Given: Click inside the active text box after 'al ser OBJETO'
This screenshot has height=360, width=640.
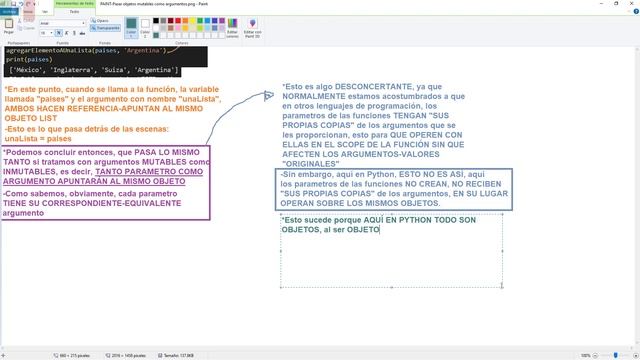Looking at the screenshot, I should click(x=380, y=230).
